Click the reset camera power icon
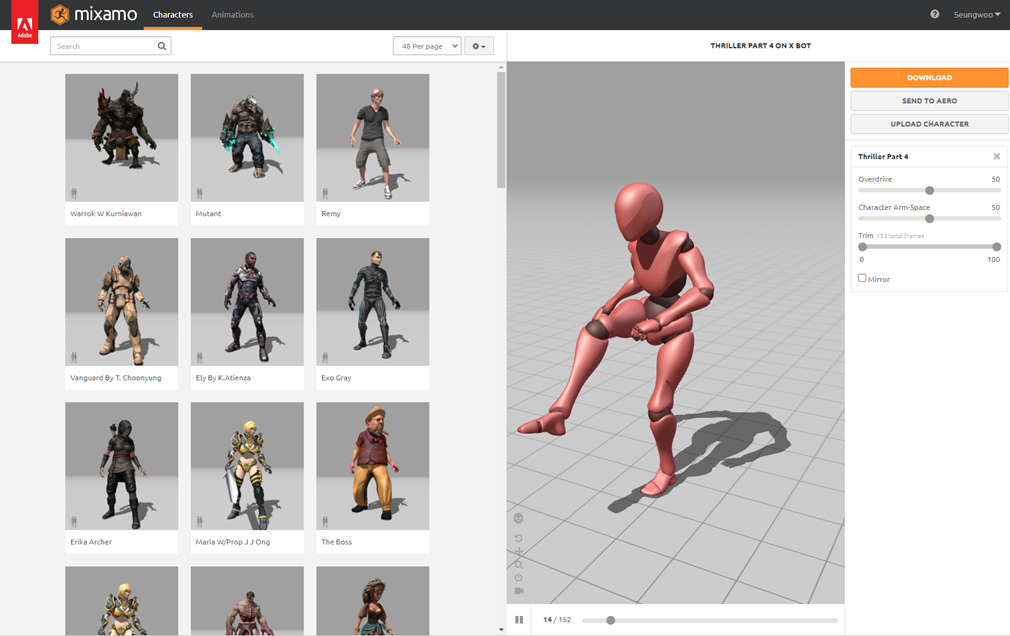The width and height of the screenshot is (1010, 636). [519, 577]
